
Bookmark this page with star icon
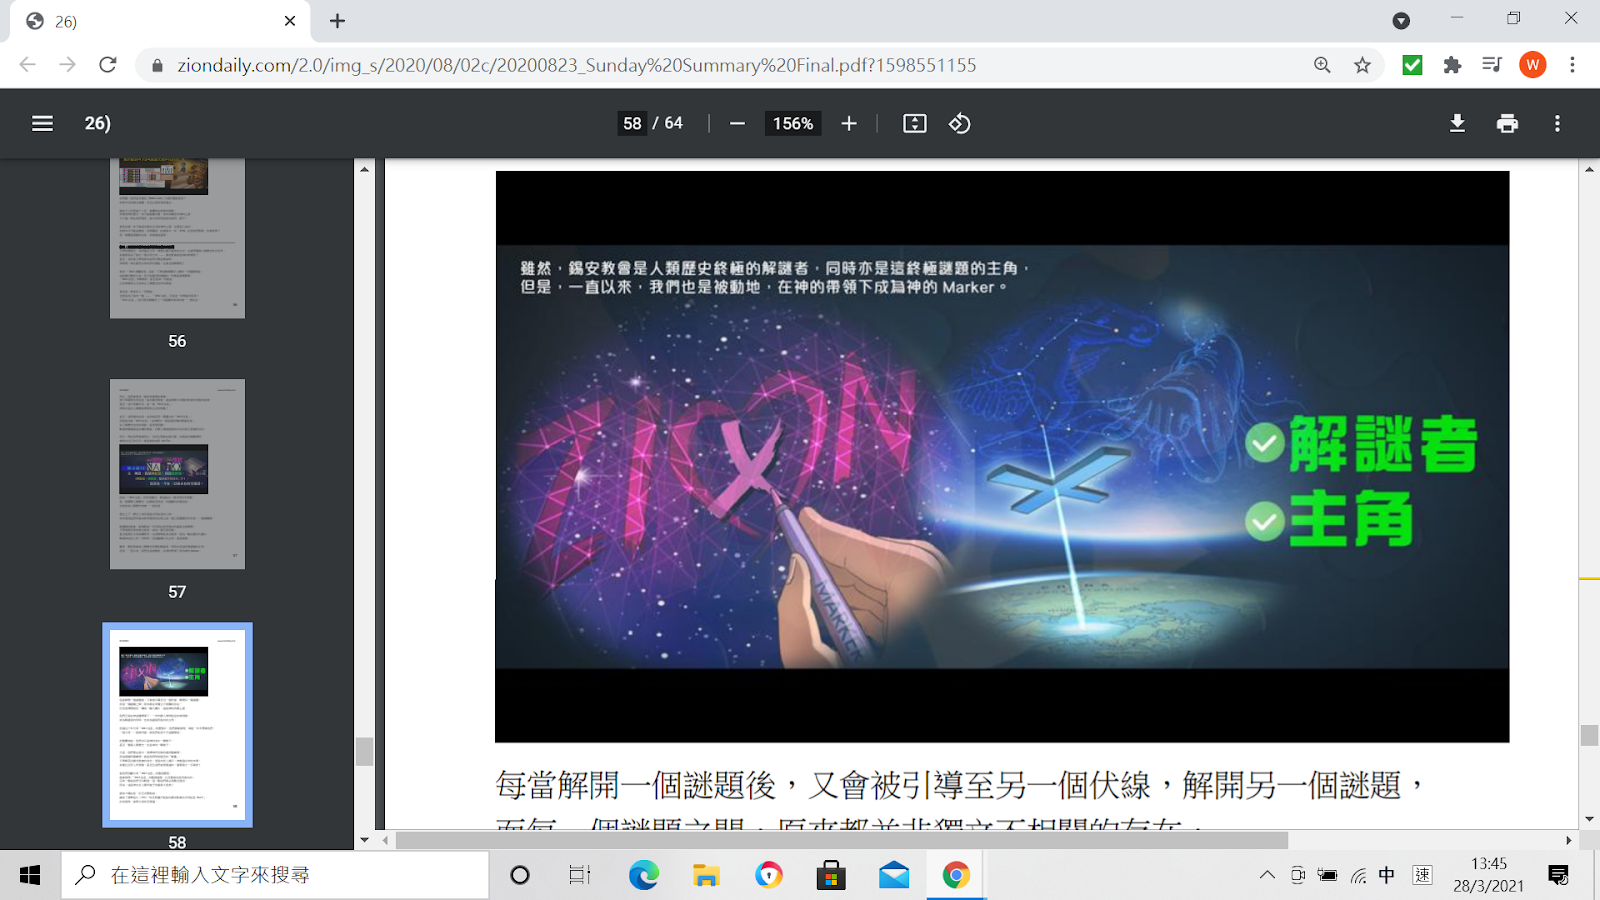click(1362, 65)
